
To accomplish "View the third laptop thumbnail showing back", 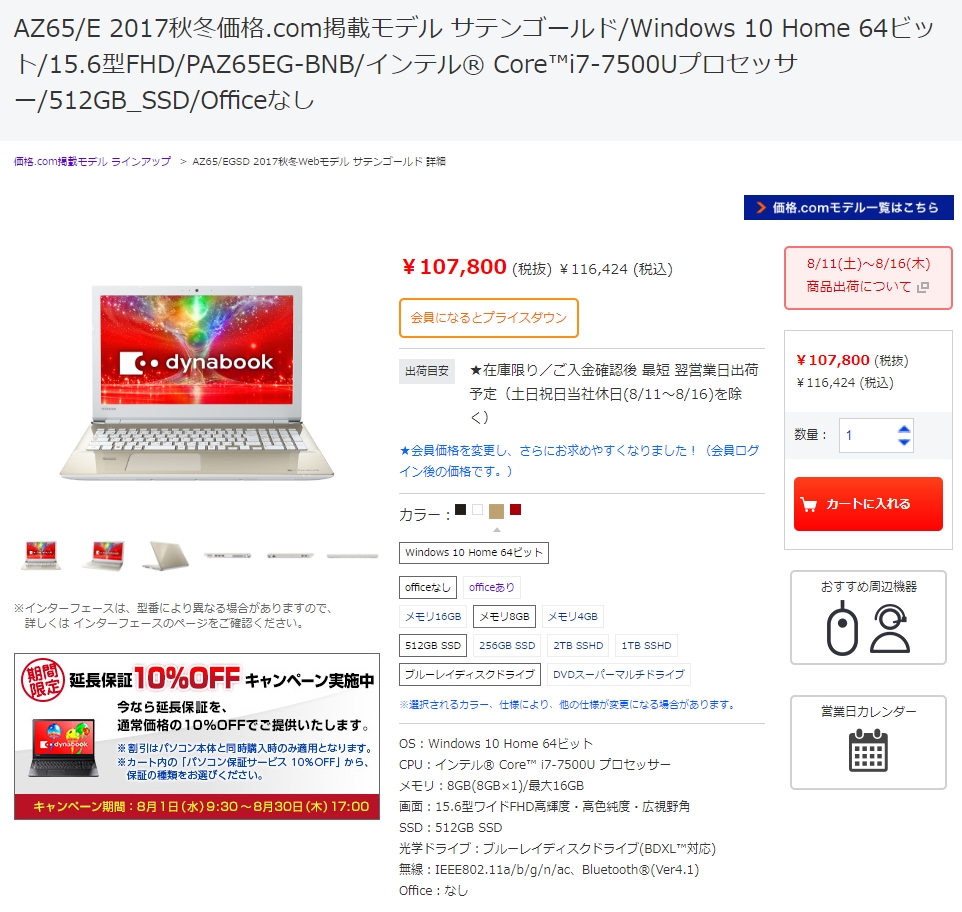I will pyautogui.click(x=165, y=555).
